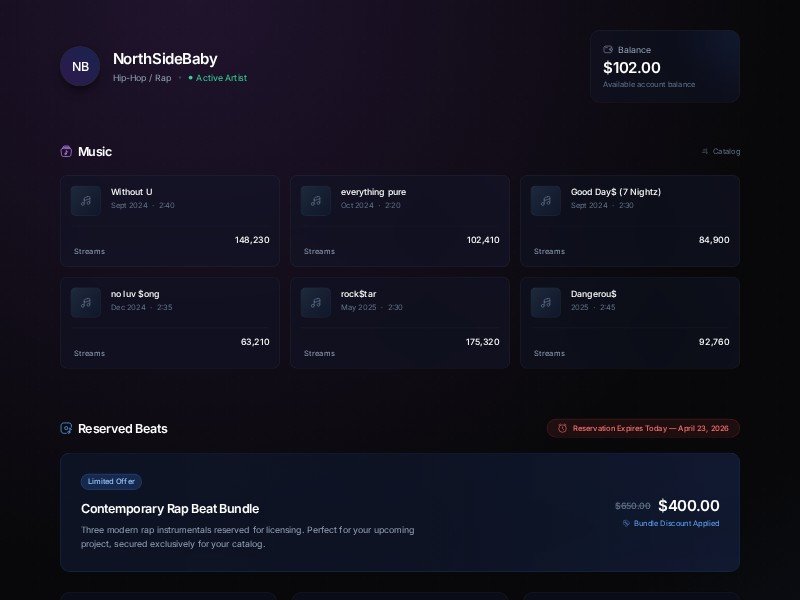Click the rock$tar track artwork icon
Viewport: 800px width, 600px height.
click(x=316, y=302)
